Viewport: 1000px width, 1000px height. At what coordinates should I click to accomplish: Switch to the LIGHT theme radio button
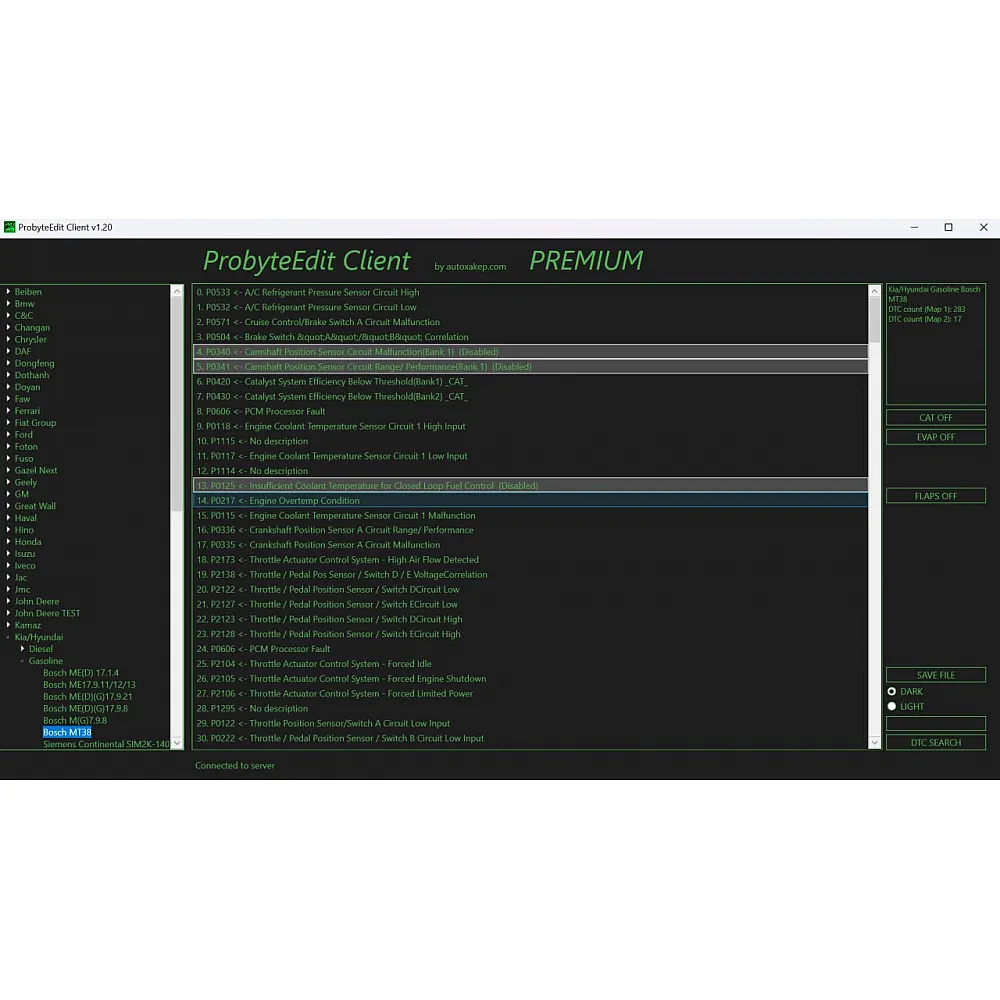coord(892,706)
